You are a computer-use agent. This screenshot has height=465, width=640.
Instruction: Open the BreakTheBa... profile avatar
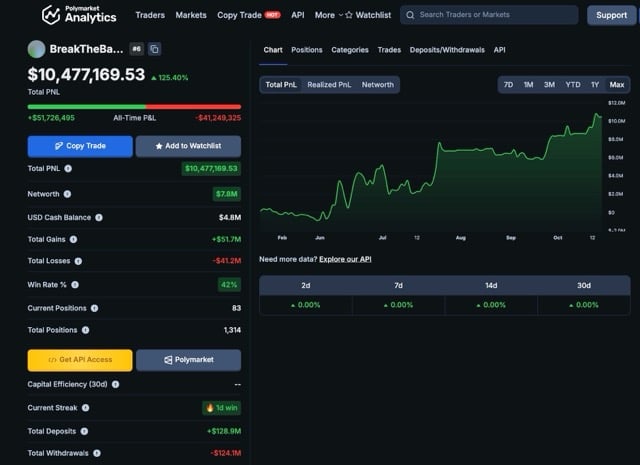36,49
